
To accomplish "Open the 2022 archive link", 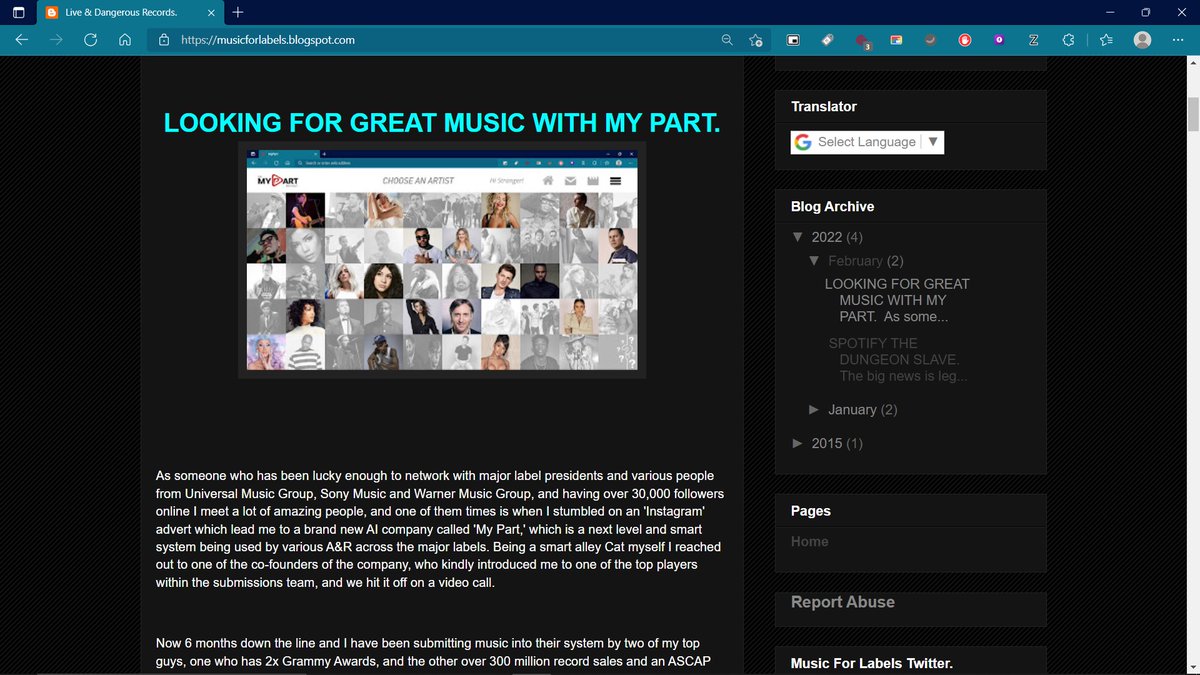I will [826, 237].
